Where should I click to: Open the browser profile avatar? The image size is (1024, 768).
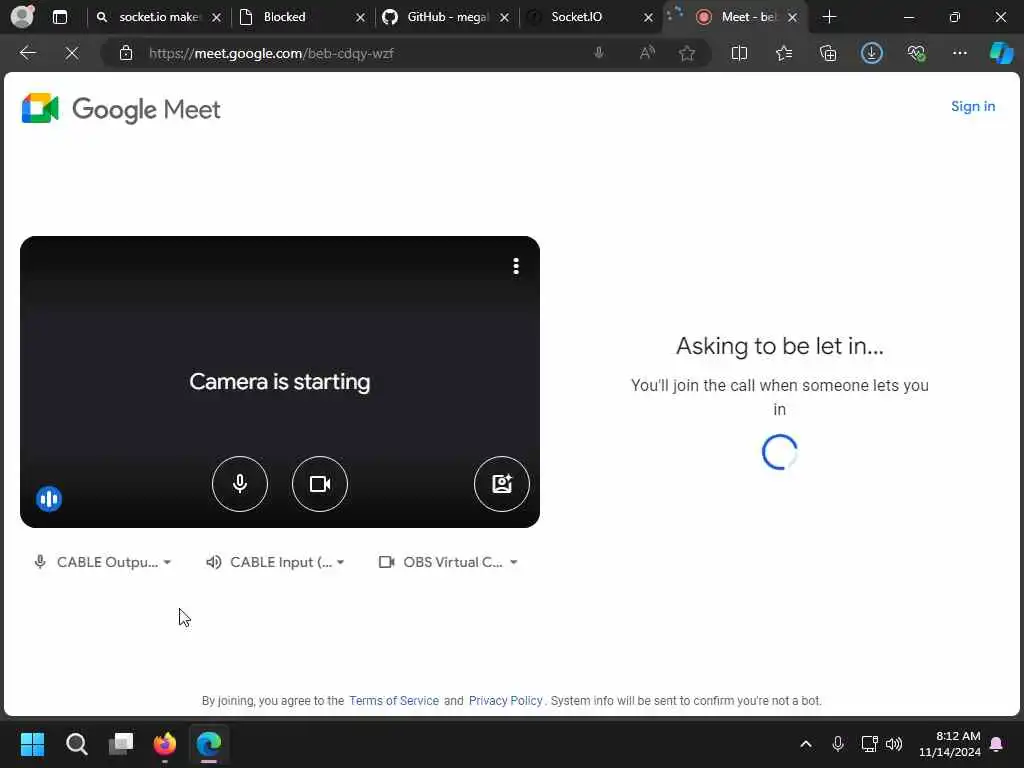tap(22, 16)
